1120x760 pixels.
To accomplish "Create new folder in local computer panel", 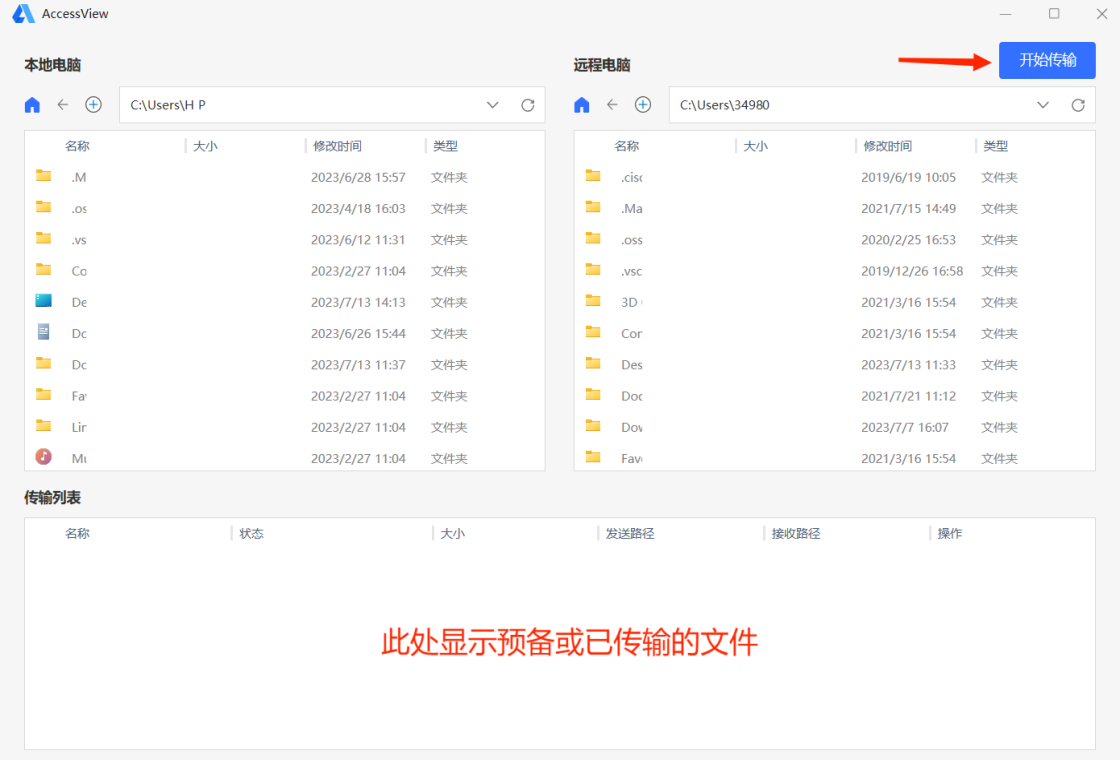I will pos(94,105).
